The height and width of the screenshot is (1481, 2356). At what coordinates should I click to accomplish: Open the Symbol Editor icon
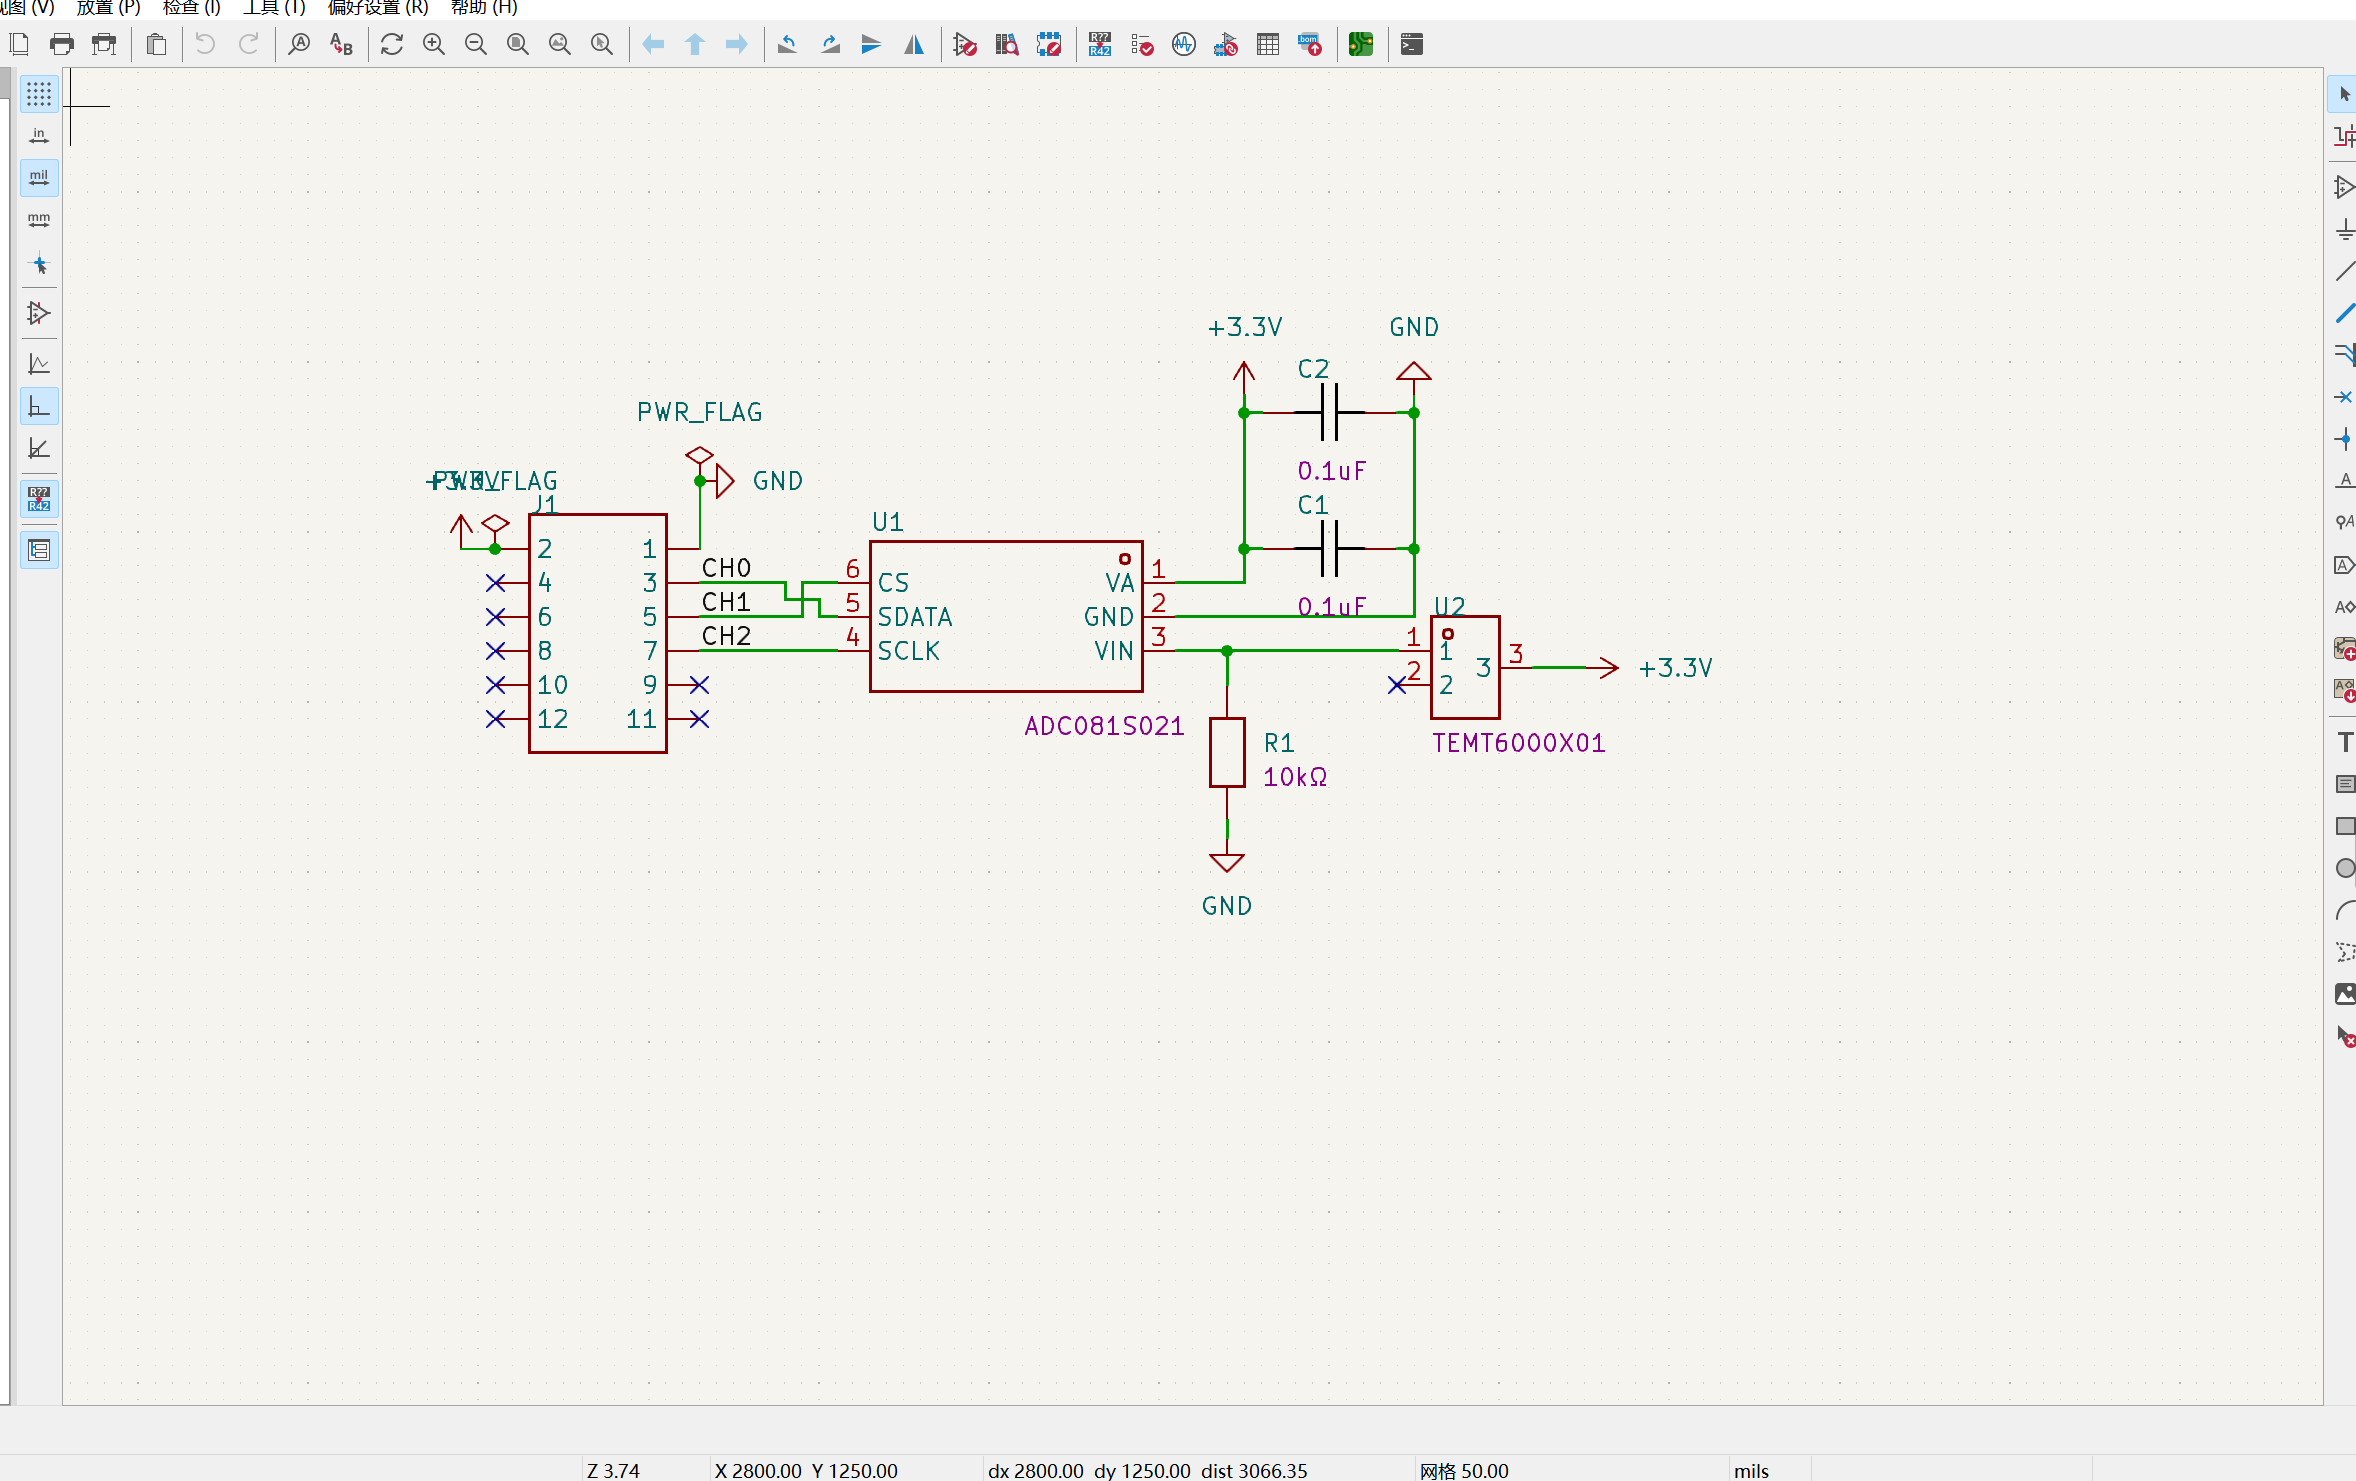tap(965, 44)
